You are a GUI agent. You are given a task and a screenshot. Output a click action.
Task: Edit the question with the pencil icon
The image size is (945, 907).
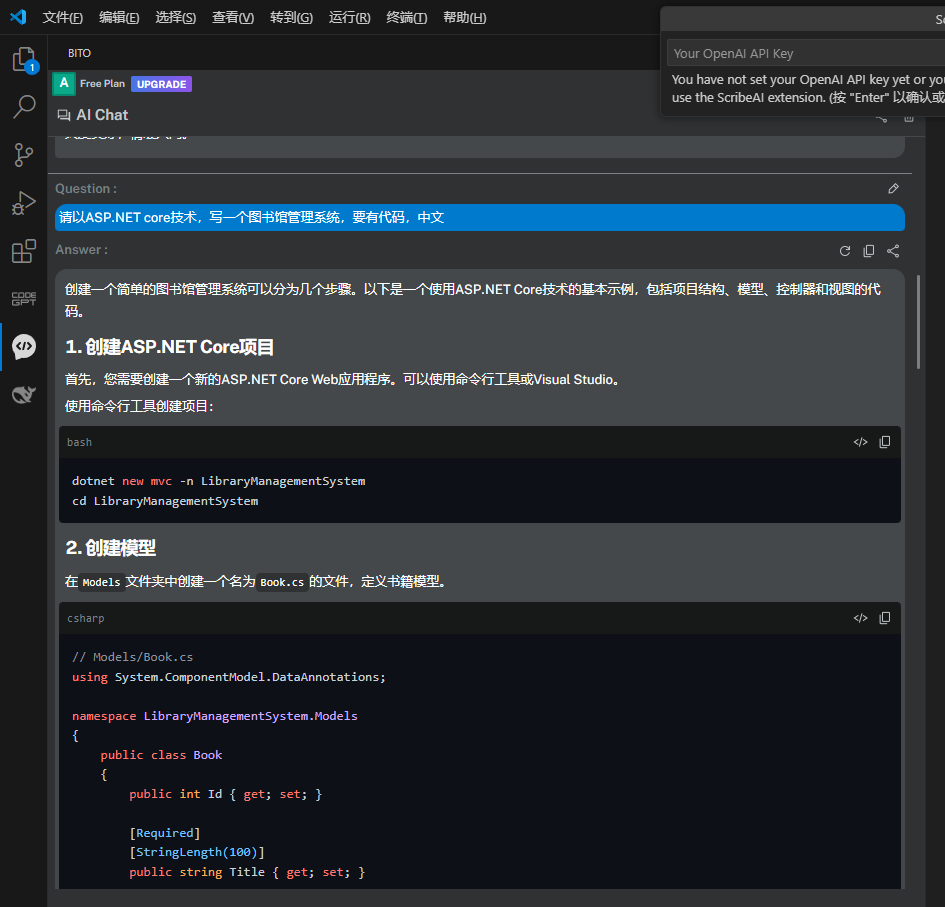point(893,189)
